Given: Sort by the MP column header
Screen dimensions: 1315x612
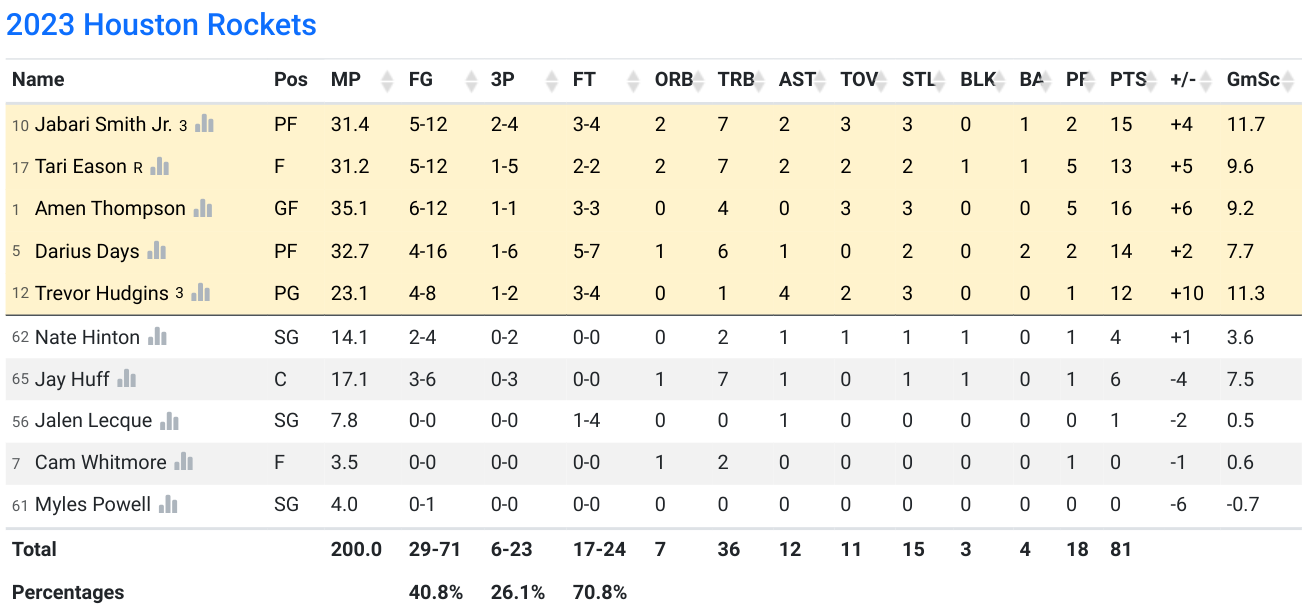Looking at the screenshot, I should 346,80.
